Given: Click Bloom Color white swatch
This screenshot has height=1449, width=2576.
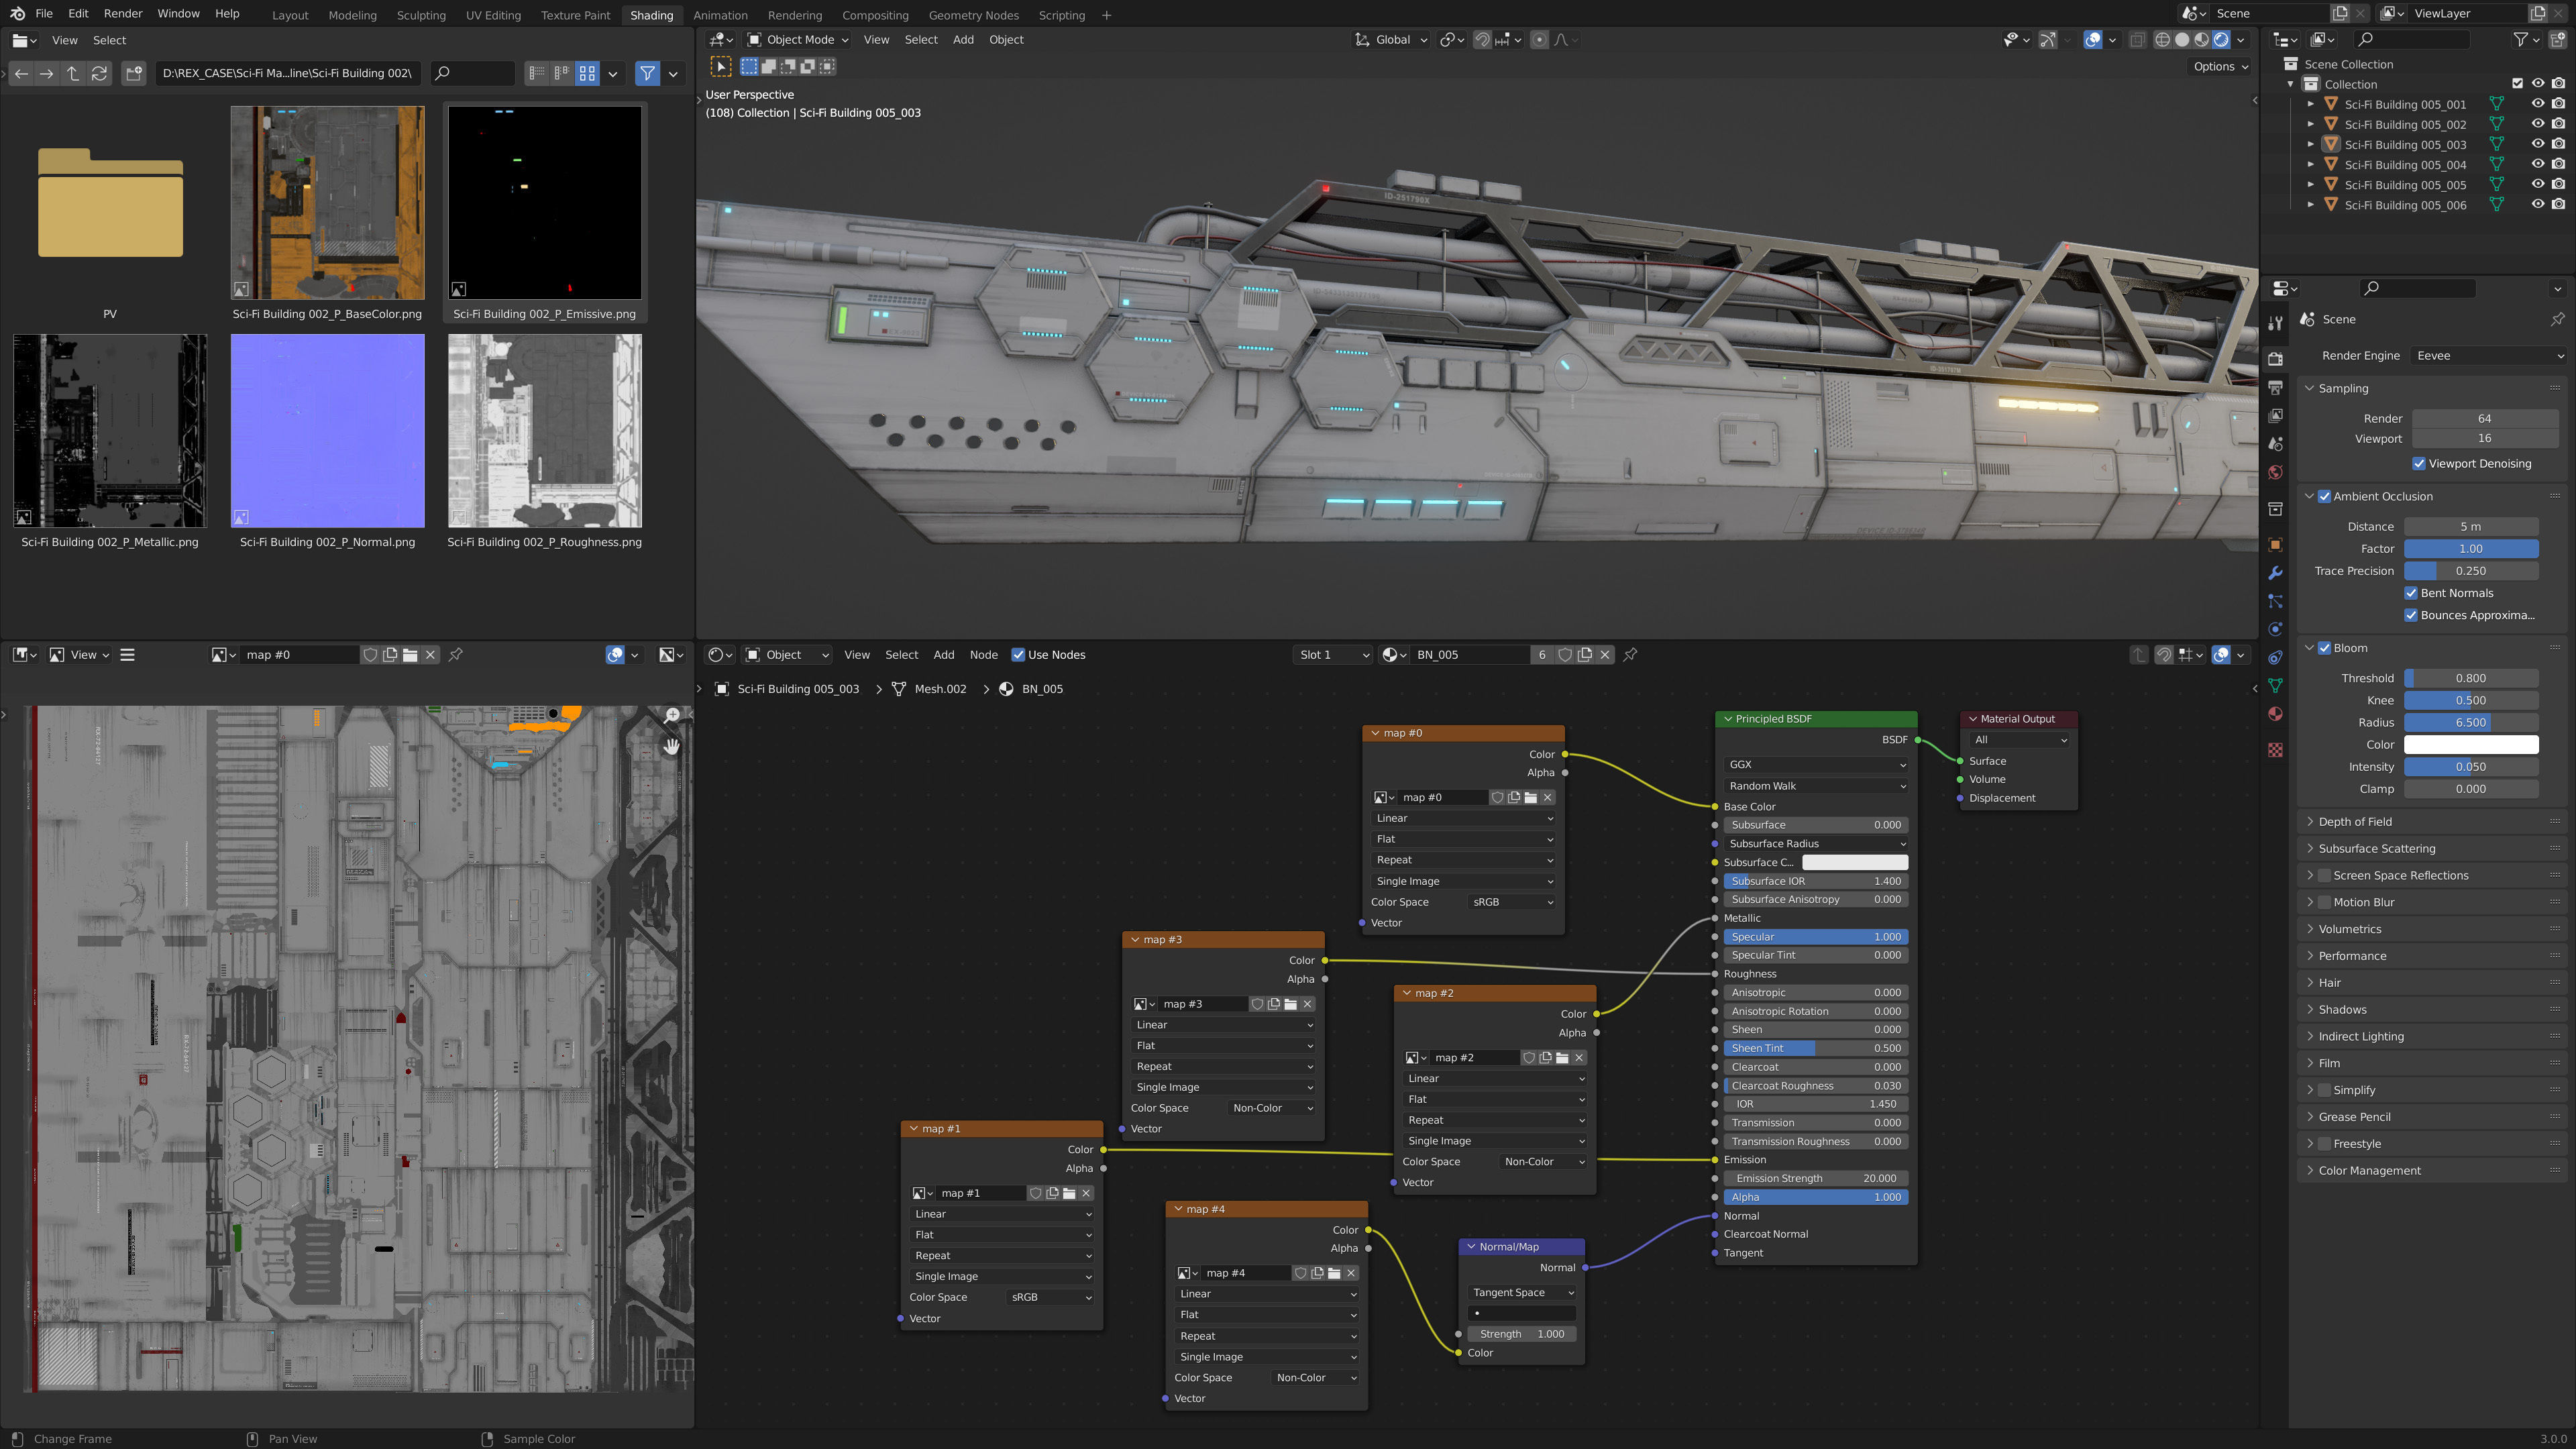Looking at the screenshot, I should pos(2471,745).
